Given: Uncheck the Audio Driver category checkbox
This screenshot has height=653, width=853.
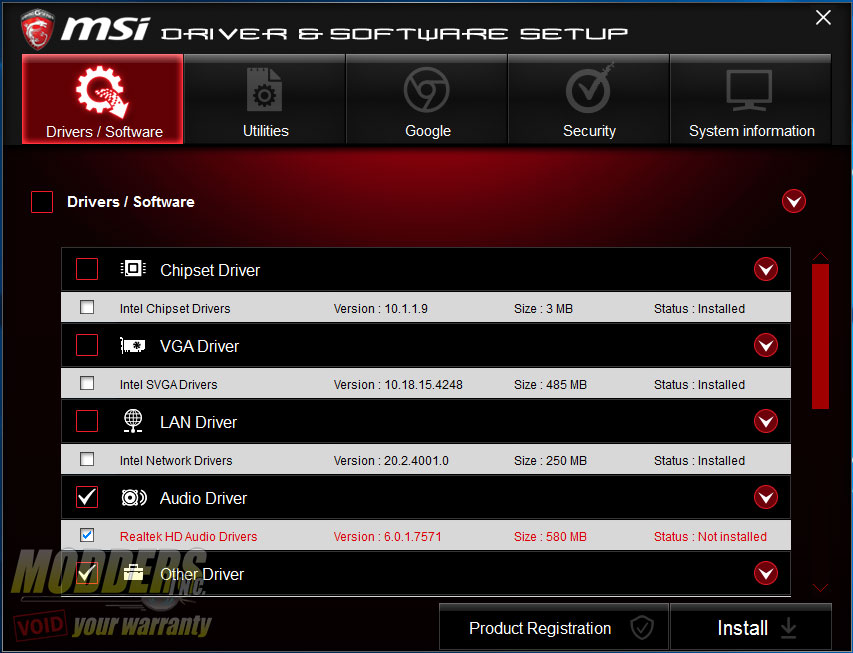Looking at the screenshot, I should pyautogui.click(x=87, y=497).
